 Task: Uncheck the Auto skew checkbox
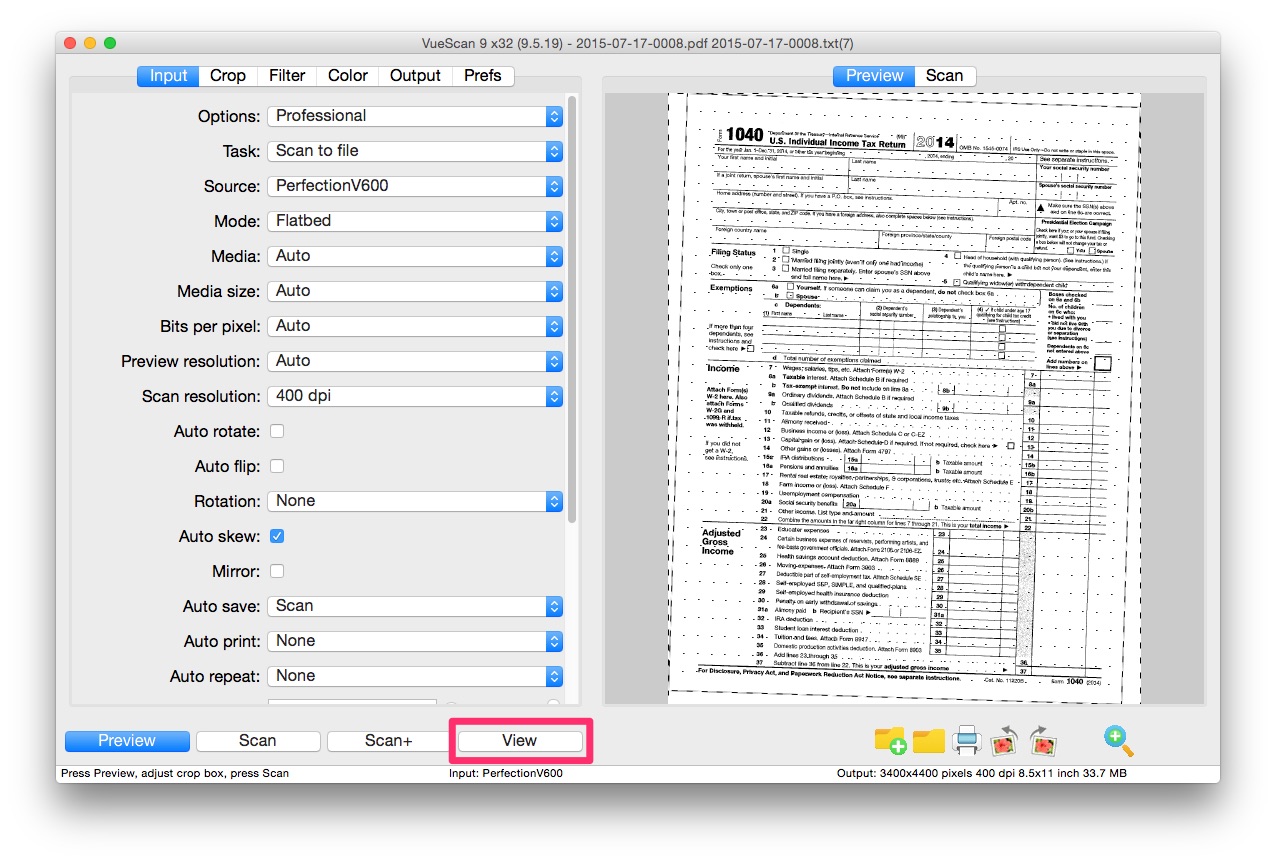coord(277,536)
